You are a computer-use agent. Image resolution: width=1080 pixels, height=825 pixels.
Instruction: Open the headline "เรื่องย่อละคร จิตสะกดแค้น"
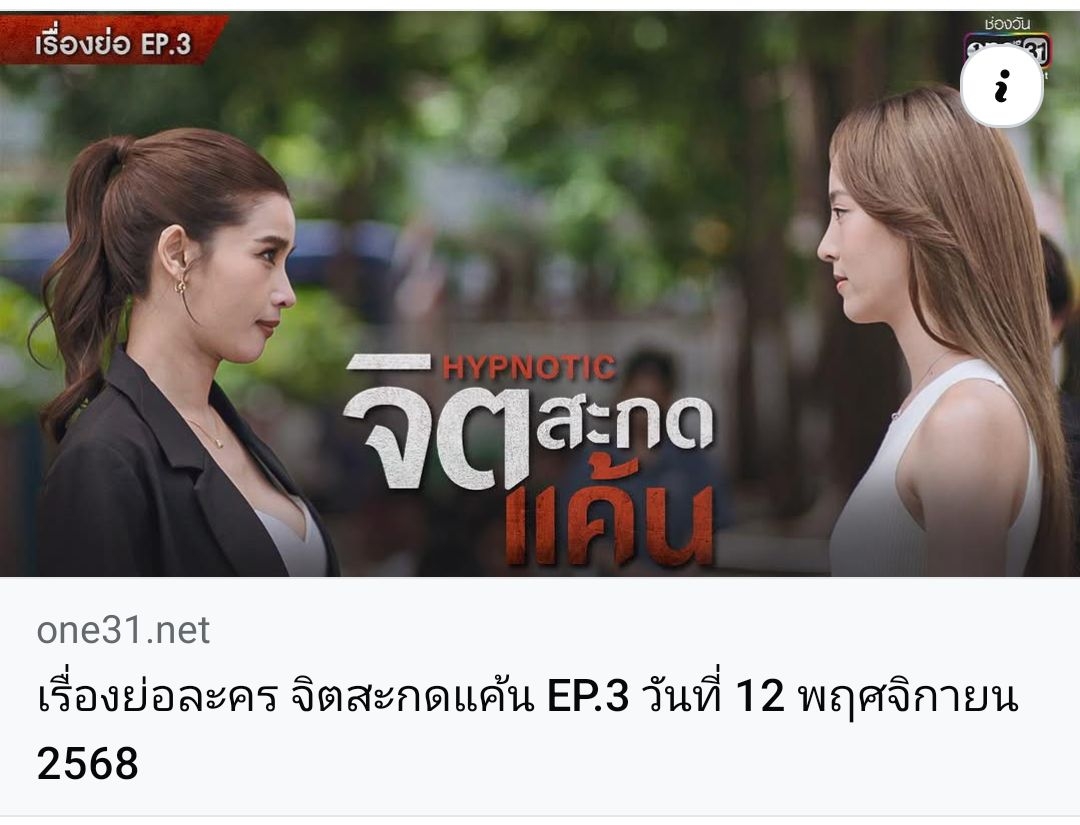(x=285, y=696)
